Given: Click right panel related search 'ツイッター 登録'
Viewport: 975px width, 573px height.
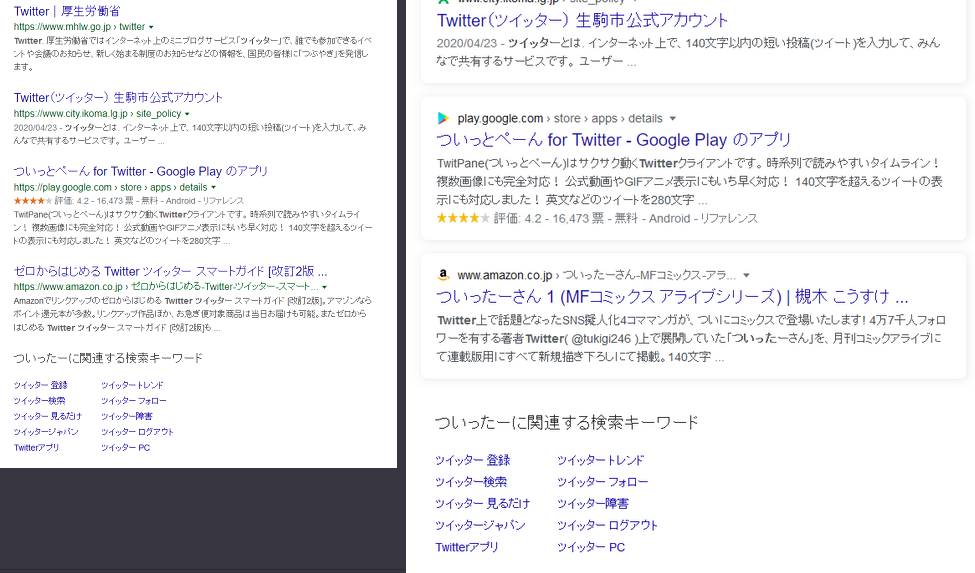Looking at the screenshot, I should coord(473,461).
